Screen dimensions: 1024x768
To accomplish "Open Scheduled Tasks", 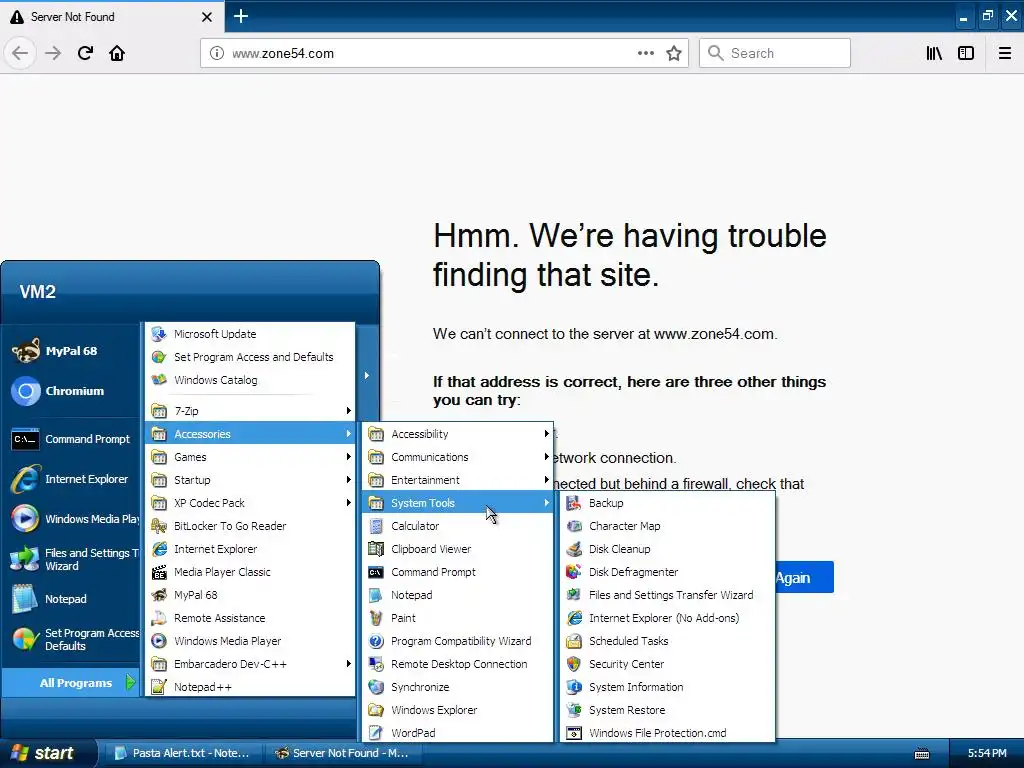I will click(x=667, y=641).
